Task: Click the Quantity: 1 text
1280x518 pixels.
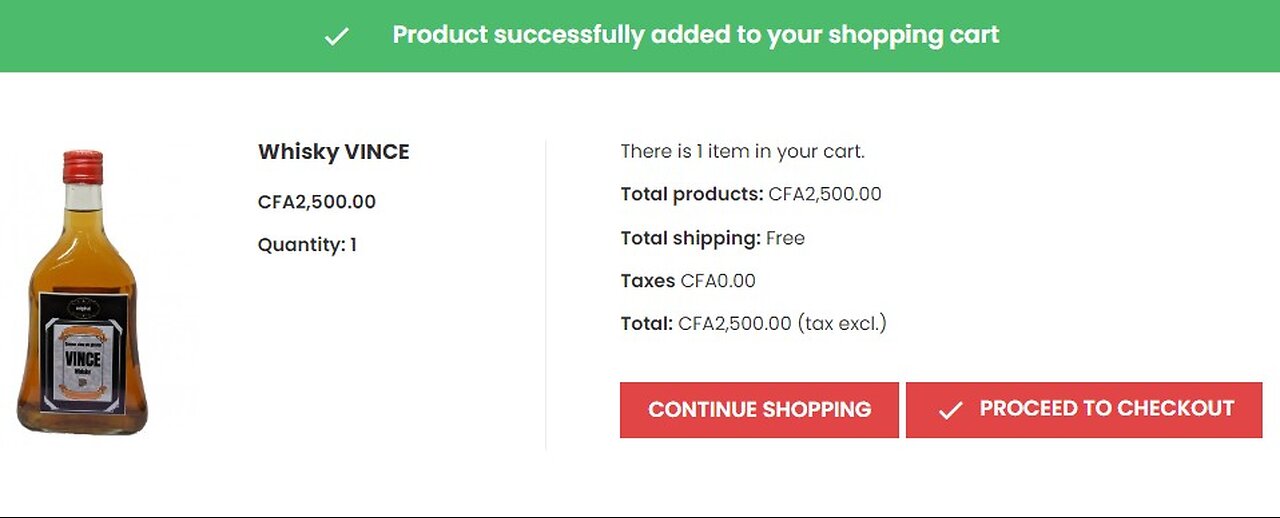Action: (307, 245)
